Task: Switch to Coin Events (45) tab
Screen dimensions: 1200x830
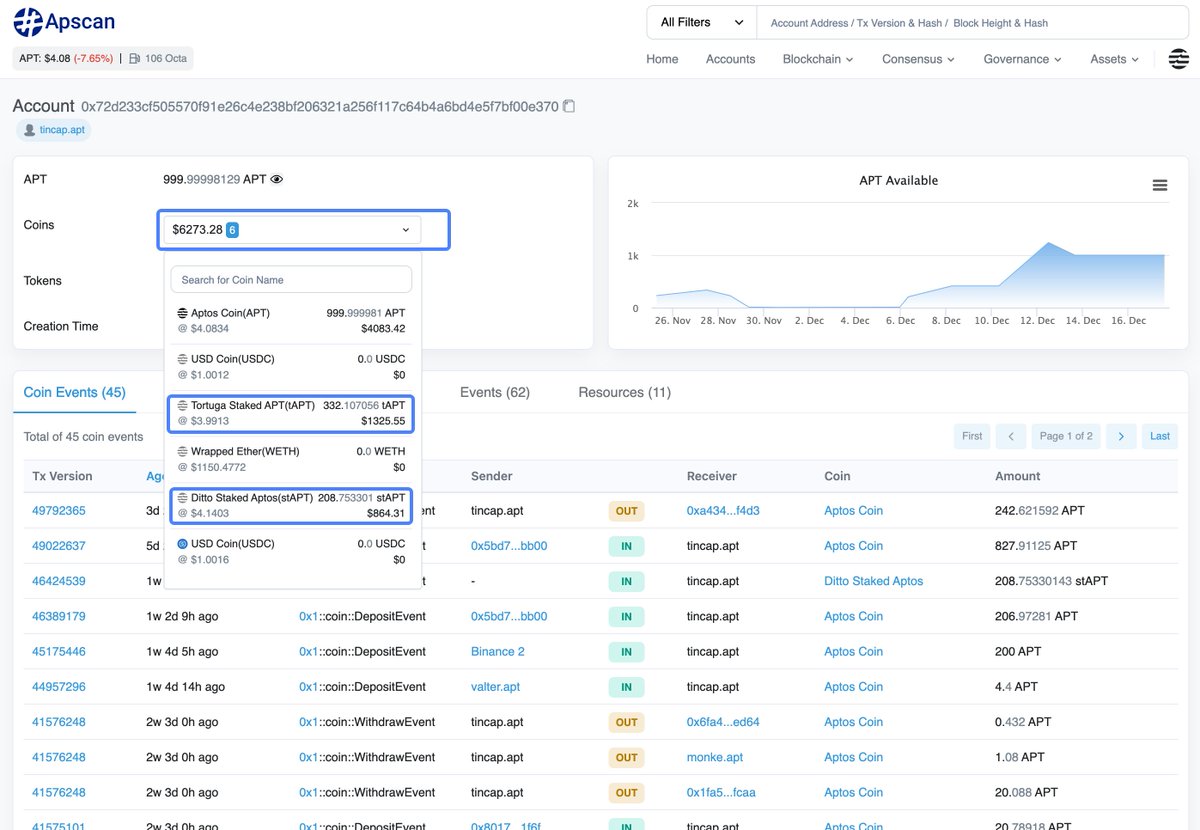Action: (x=74, y=392)
